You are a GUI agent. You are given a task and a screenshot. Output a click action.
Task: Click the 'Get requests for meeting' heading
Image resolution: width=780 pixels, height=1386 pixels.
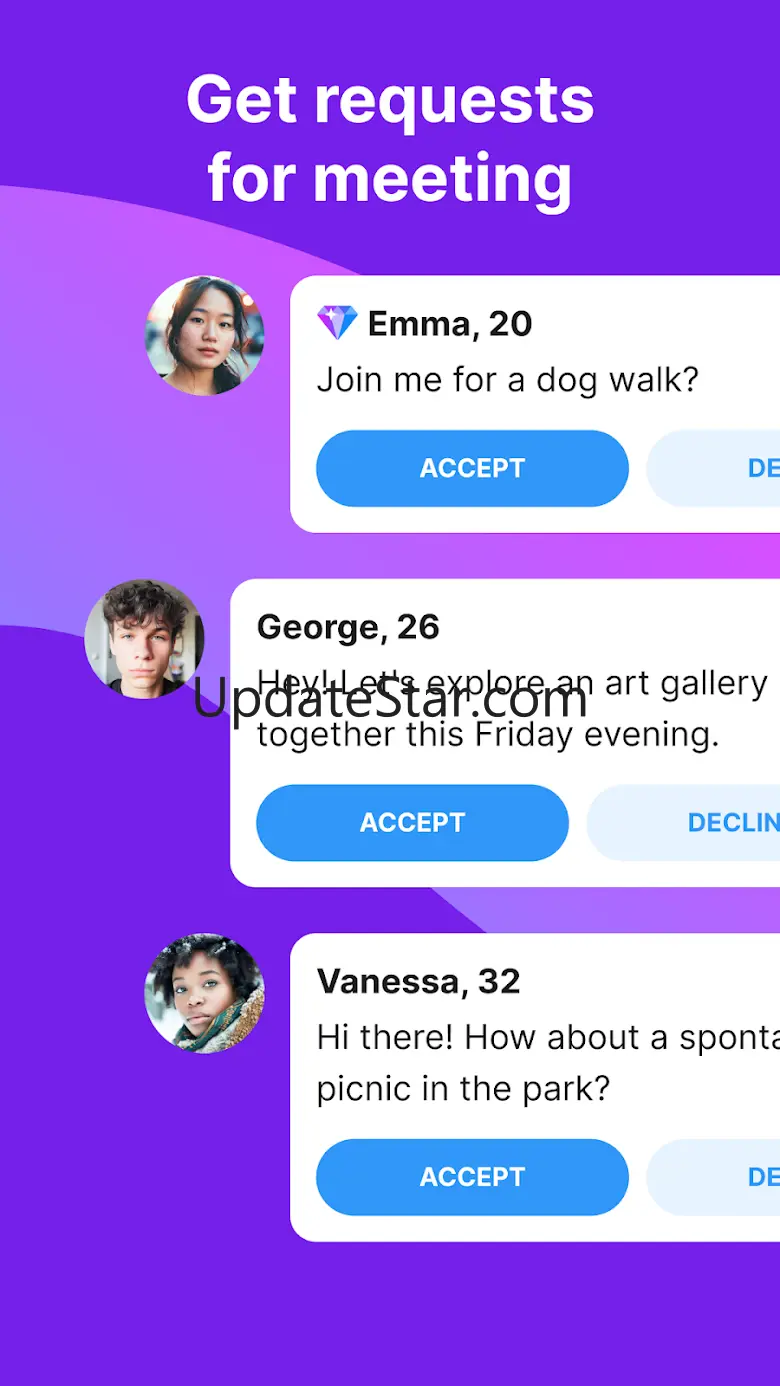pyautogui.click(x=390, y=139)
